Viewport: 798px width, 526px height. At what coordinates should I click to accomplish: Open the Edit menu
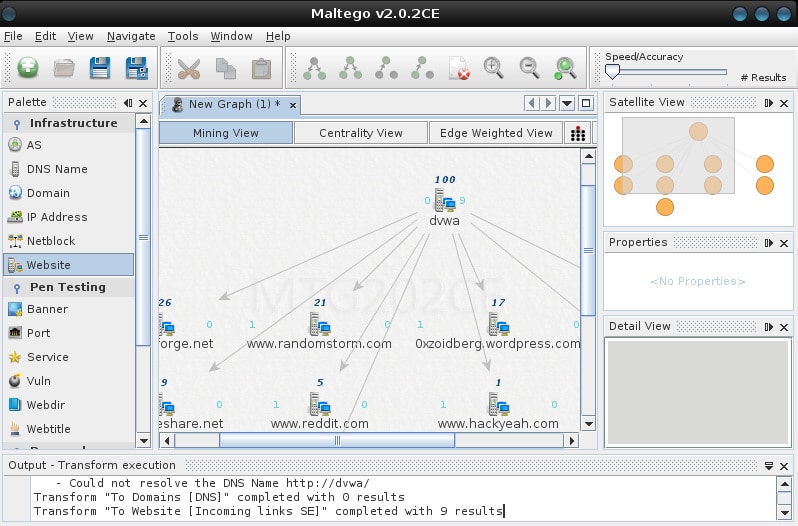click(45, 36)
